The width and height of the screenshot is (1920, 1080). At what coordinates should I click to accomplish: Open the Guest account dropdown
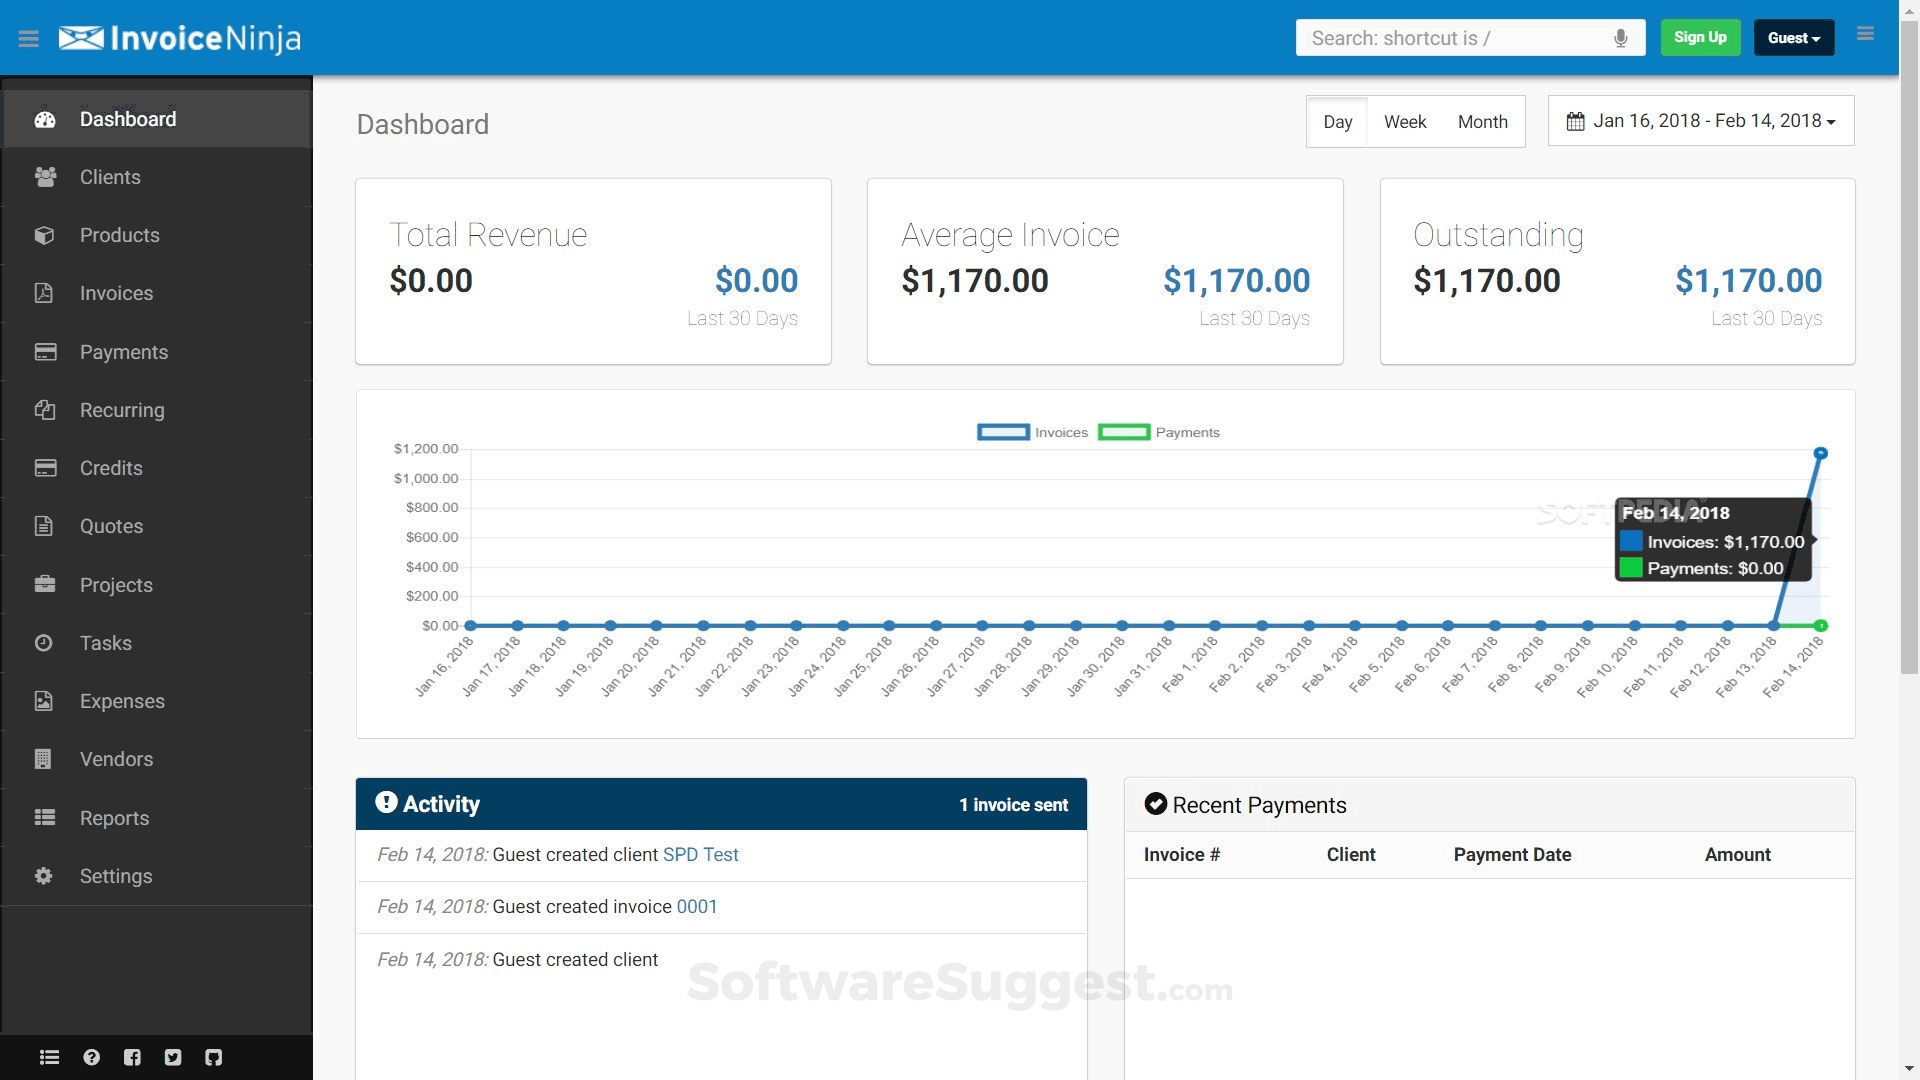(x=1793, y=37)
